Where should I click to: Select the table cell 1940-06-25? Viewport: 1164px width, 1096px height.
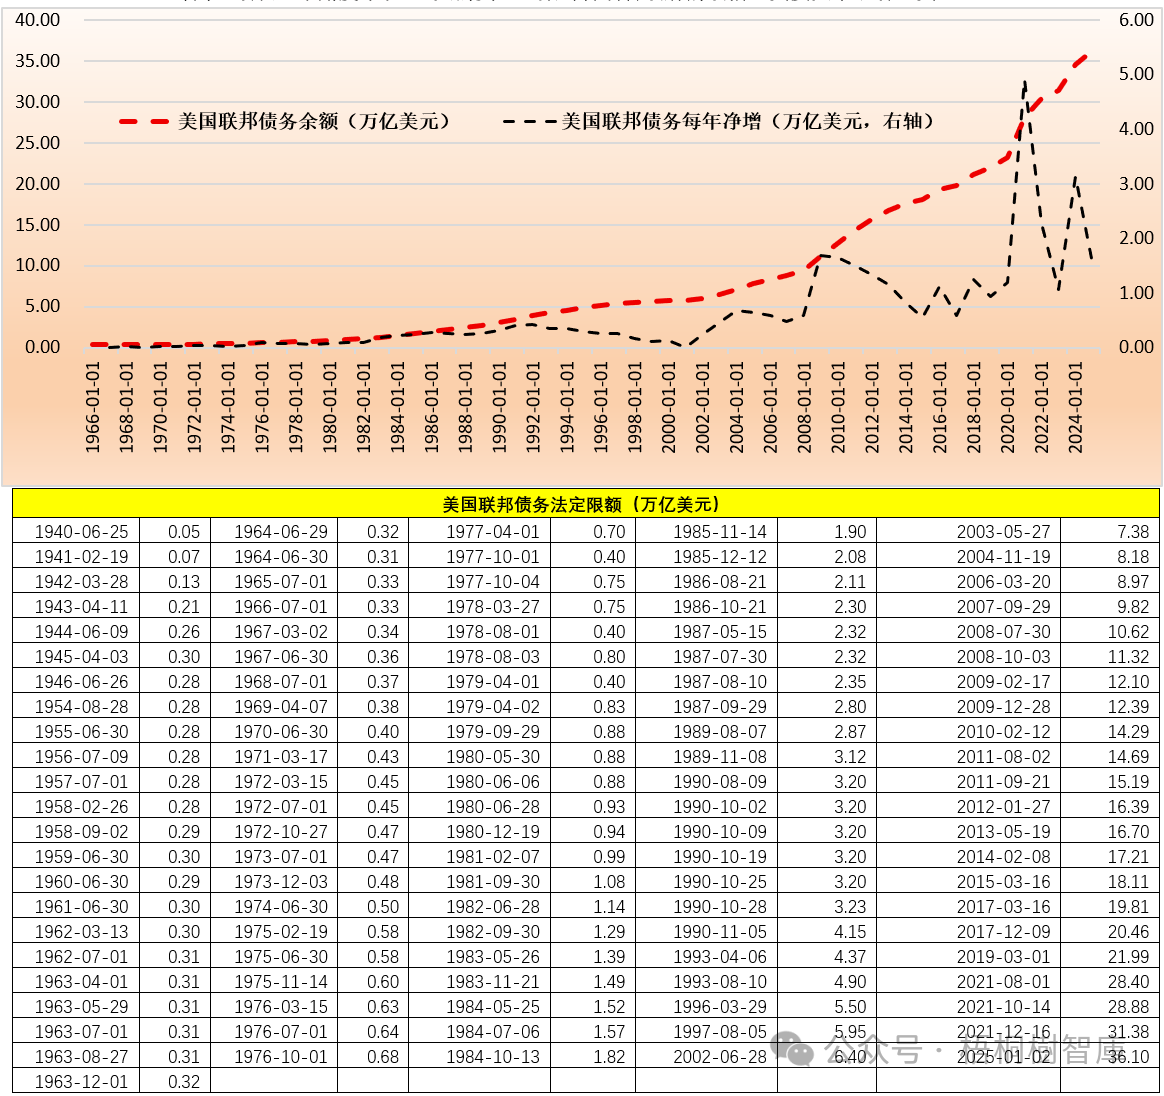(x=81, y=532)
